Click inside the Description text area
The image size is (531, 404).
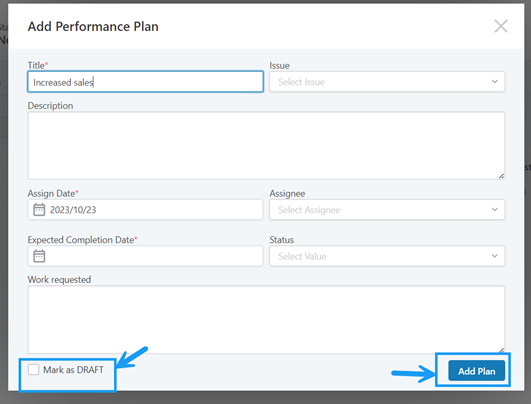pos(267,146)
